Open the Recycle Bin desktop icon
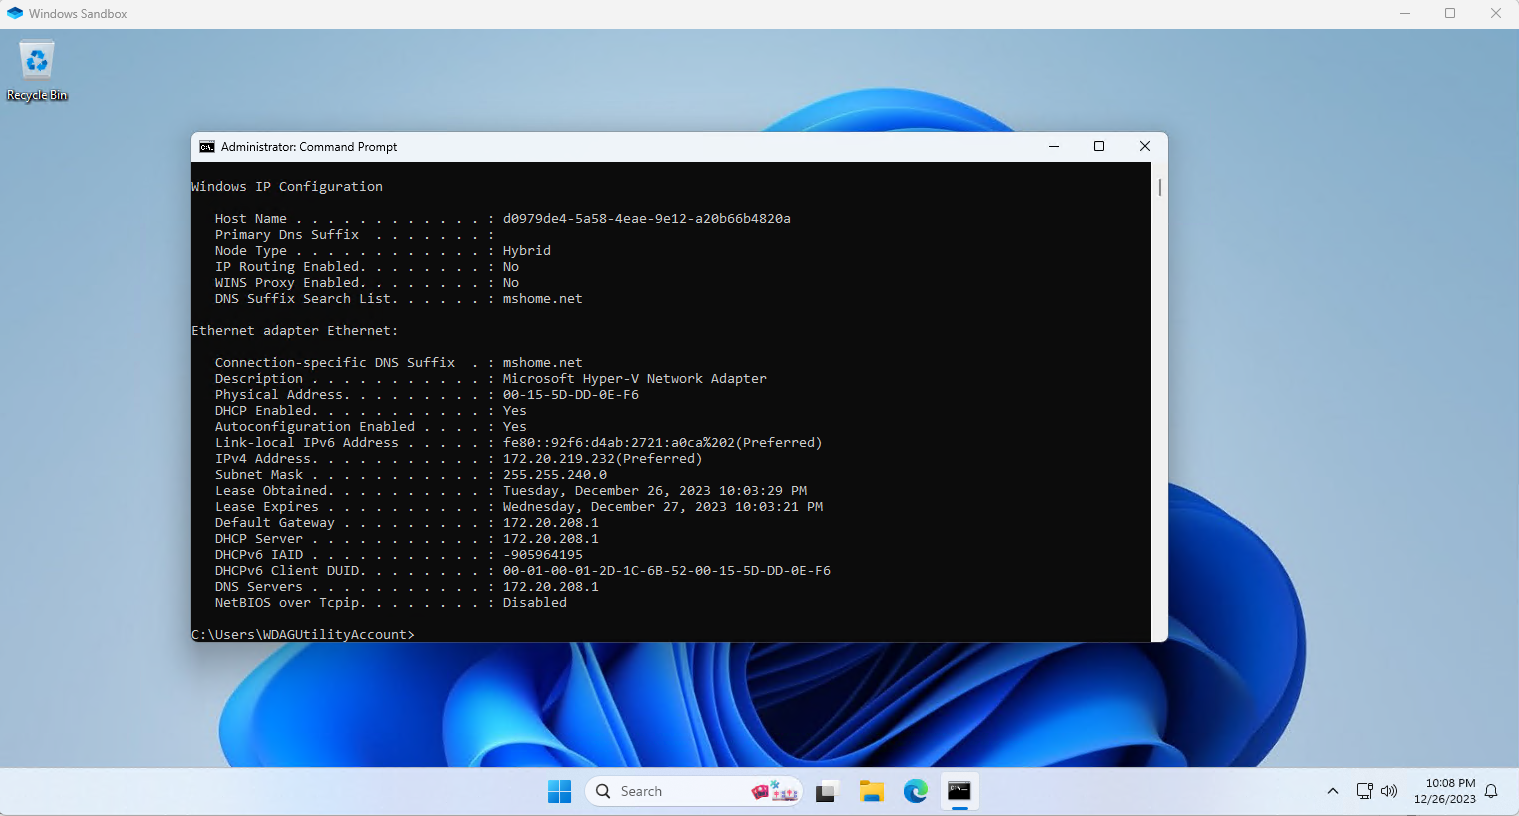Viewport: 1519px width, 816px height. 37,70
